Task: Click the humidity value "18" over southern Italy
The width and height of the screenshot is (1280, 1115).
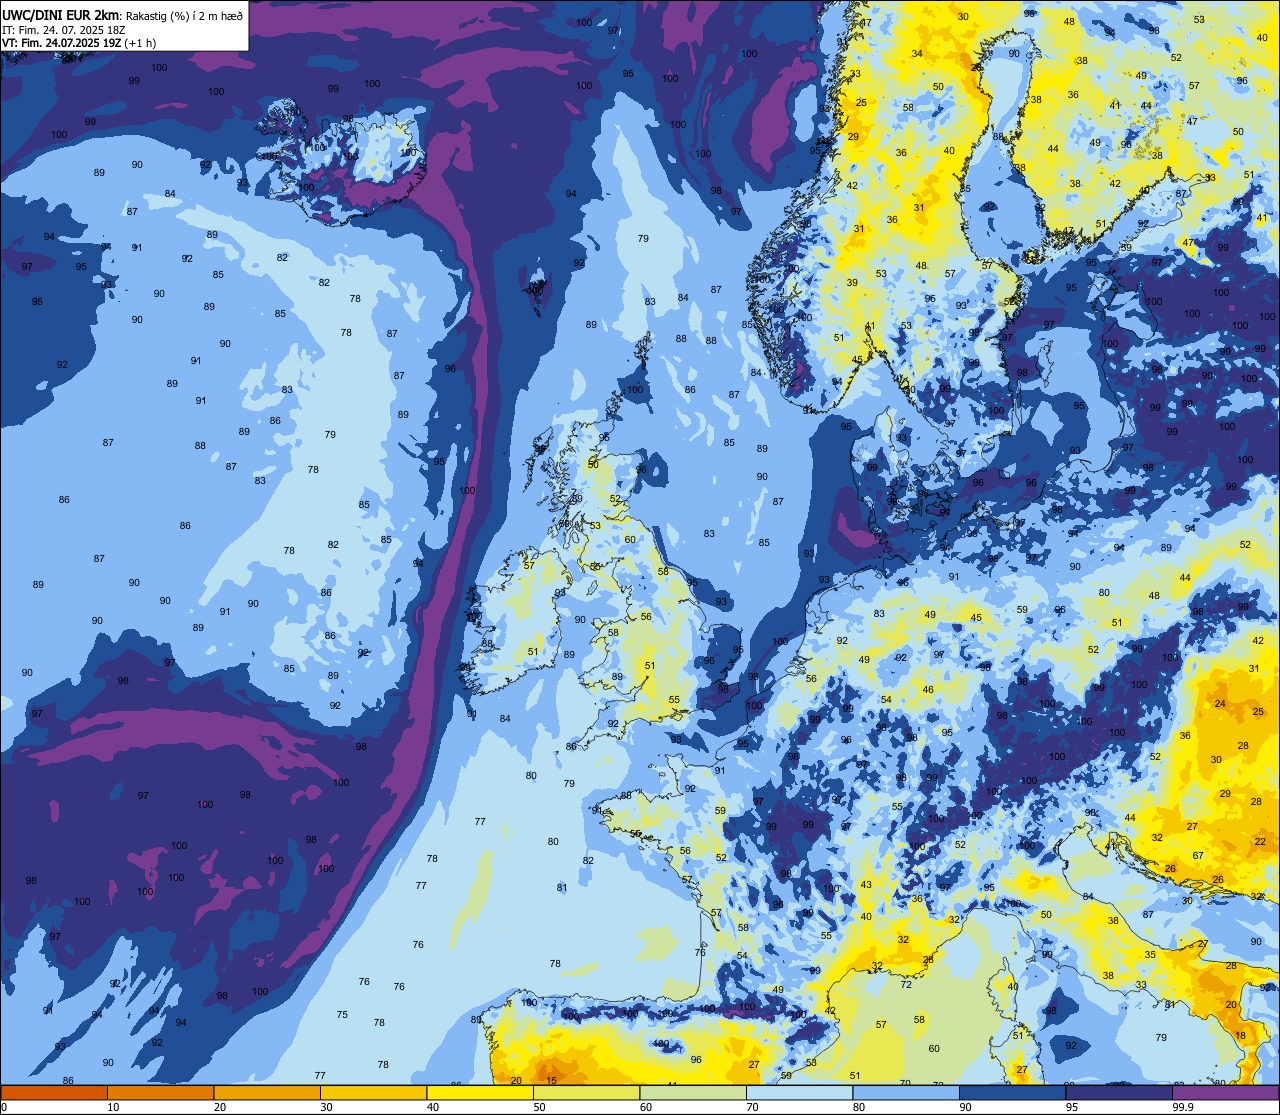Action: [x=1241, y=1036]
